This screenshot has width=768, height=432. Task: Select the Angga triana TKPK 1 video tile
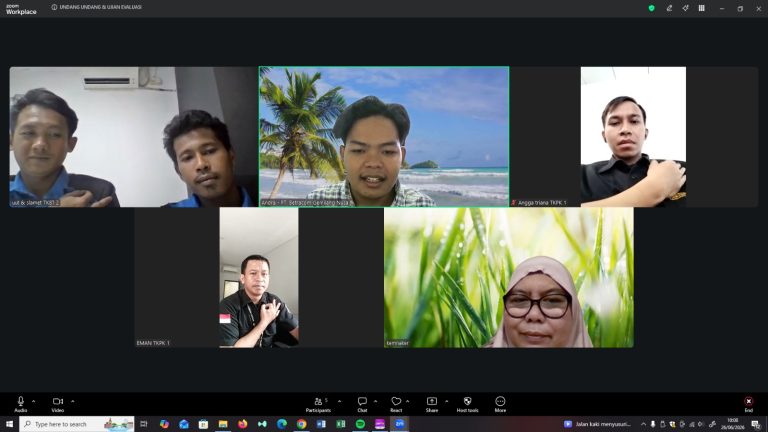[x=633, y=137]
